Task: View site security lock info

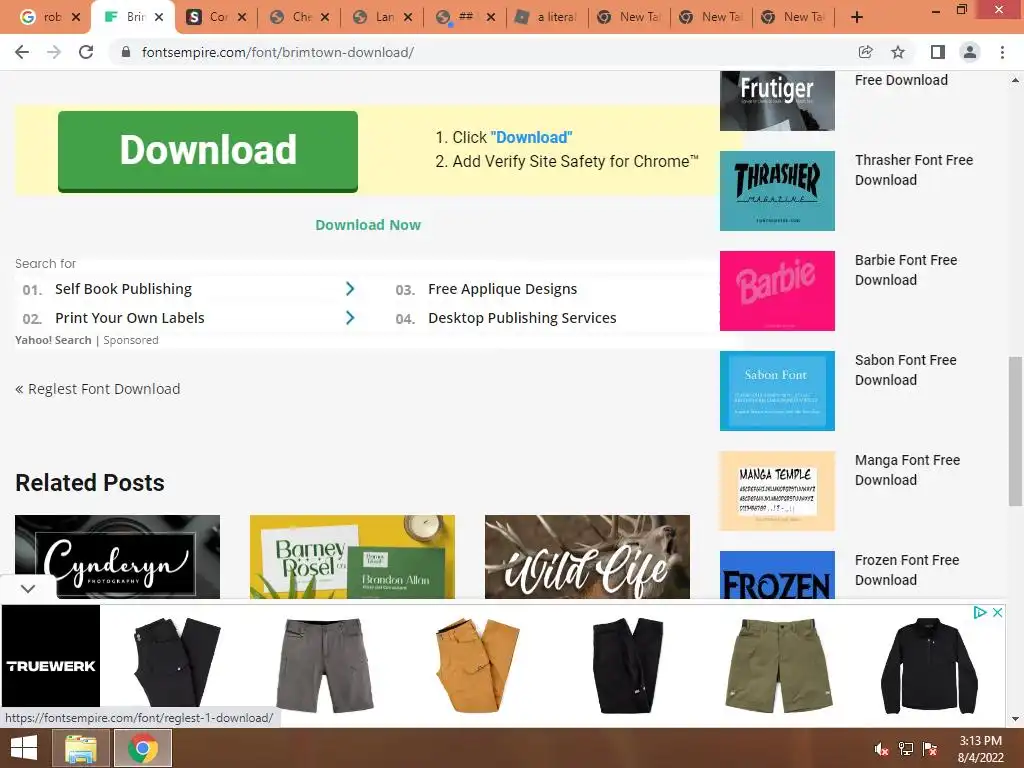Action: [x=126, y=52]
